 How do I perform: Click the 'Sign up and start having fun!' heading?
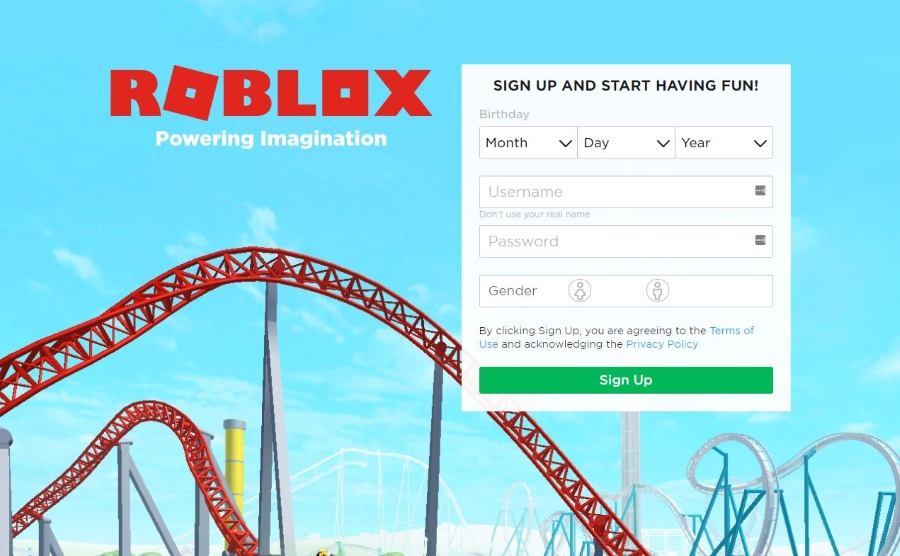coord(626,85)
